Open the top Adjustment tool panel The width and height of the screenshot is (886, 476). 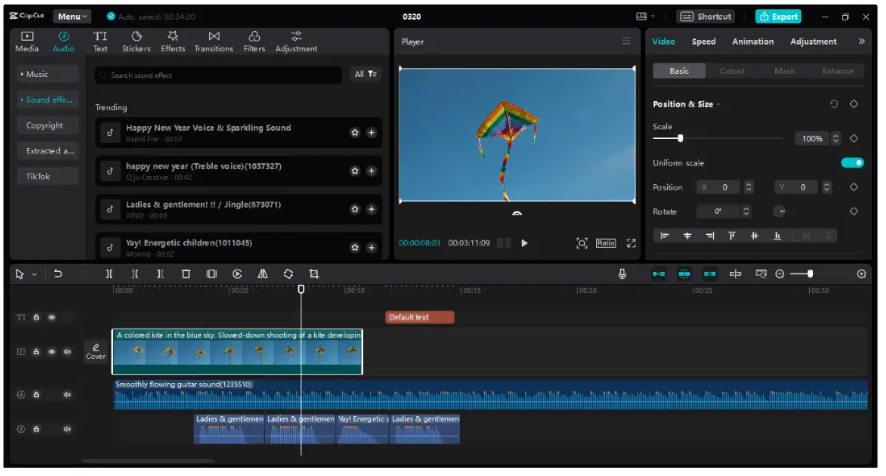pyautogui.click(x=296, y=42)
